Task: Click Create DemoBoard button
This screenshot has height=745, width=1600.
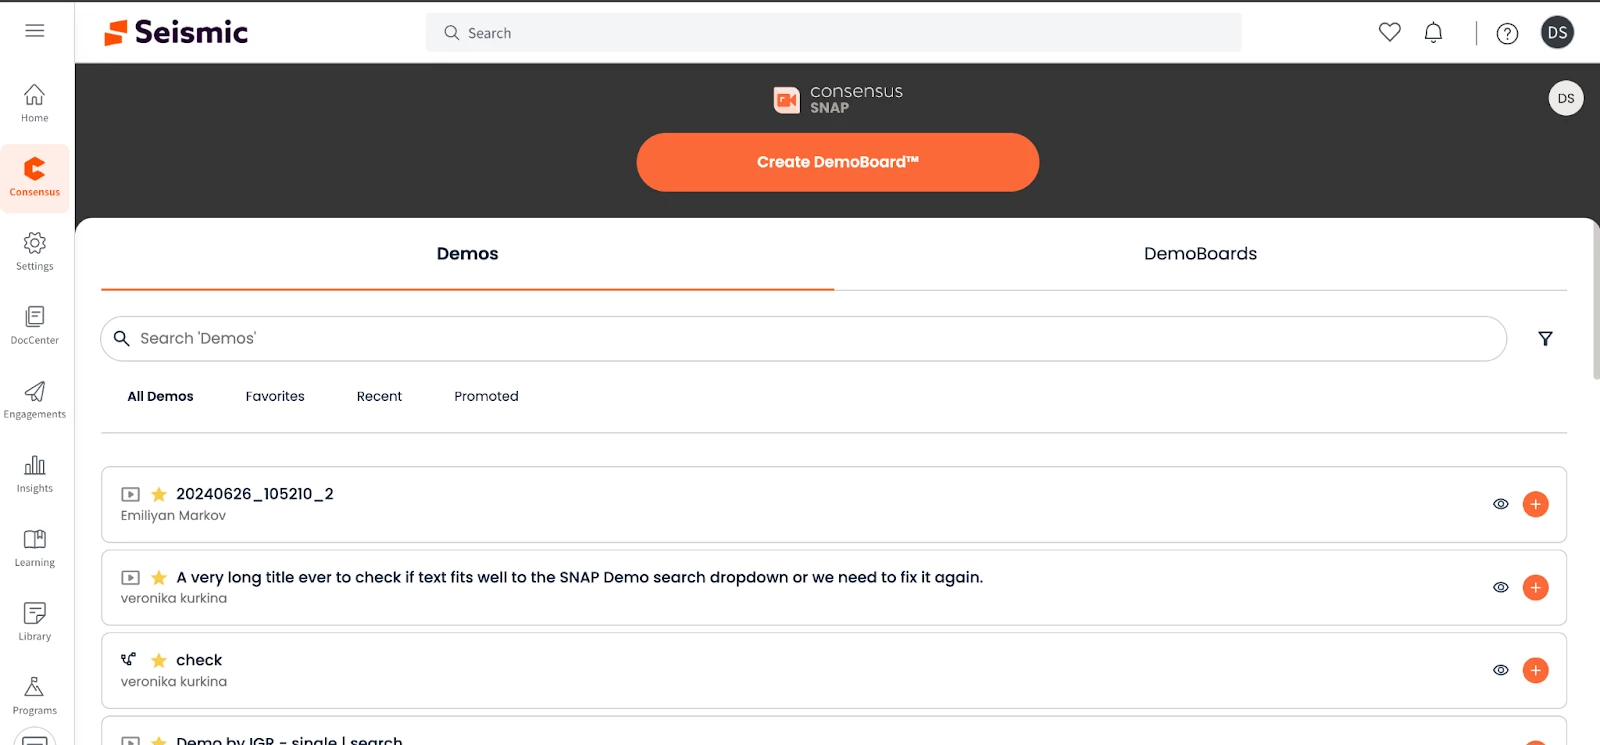Action: (x=838, y=162)
